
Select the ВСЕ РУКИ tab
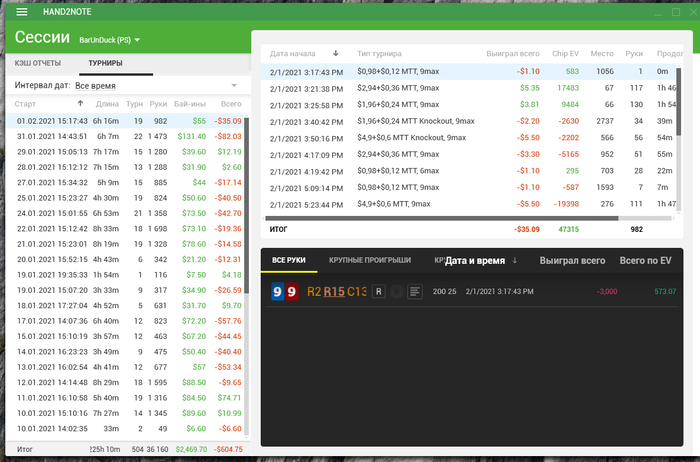coord(289,260)
